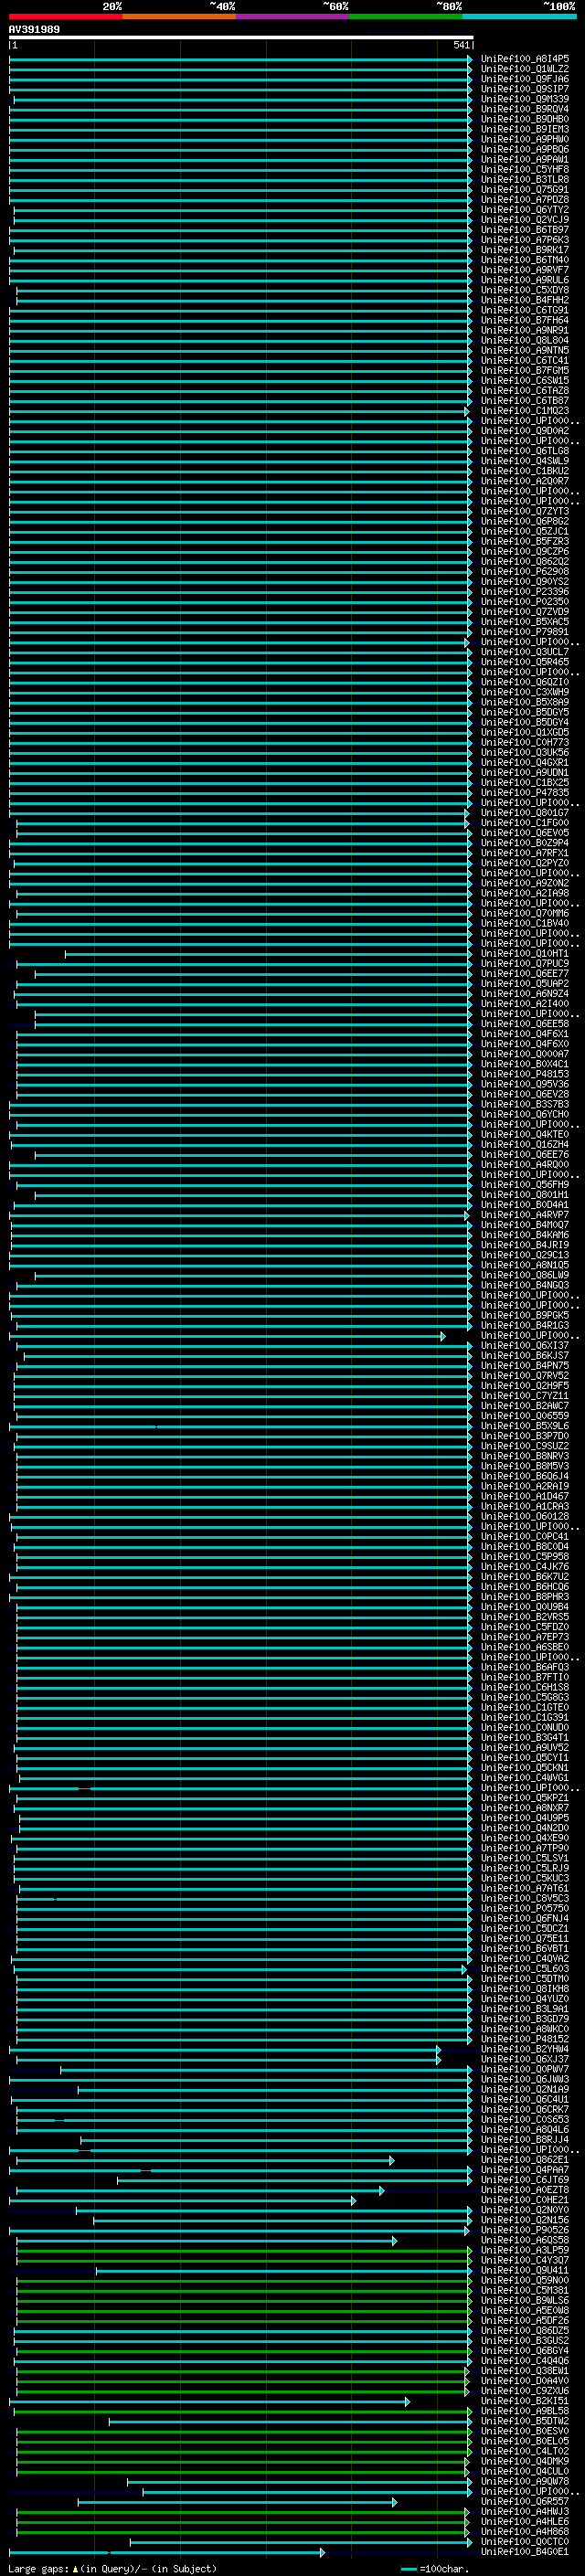Click the shortened alignment bar of UniRef100_Q10HT1
Screen dimensions: 585x2576
point(269,954)
